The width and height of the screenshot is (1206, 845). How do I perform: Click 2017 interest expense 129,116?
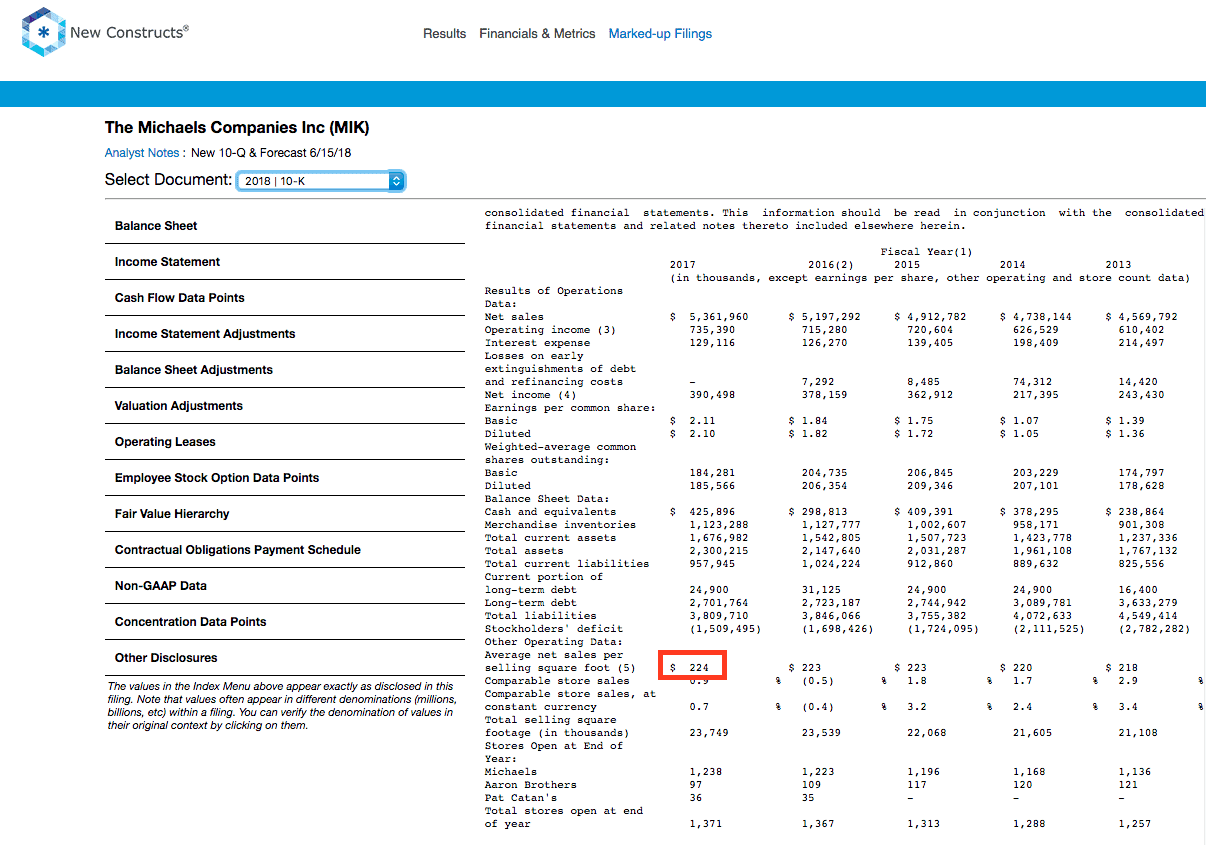click(712, 343)
